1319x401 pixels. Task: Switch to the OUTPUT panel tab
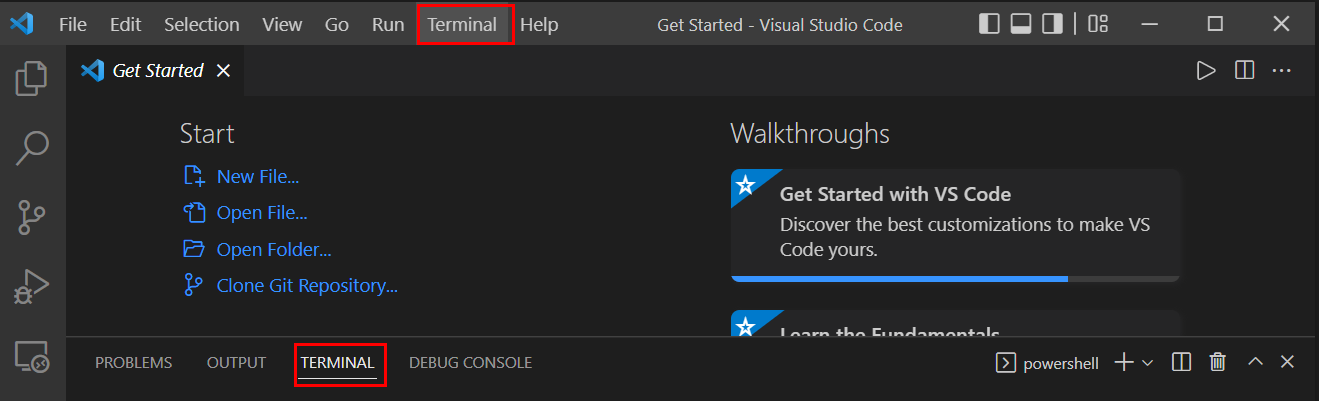[236, 363]
